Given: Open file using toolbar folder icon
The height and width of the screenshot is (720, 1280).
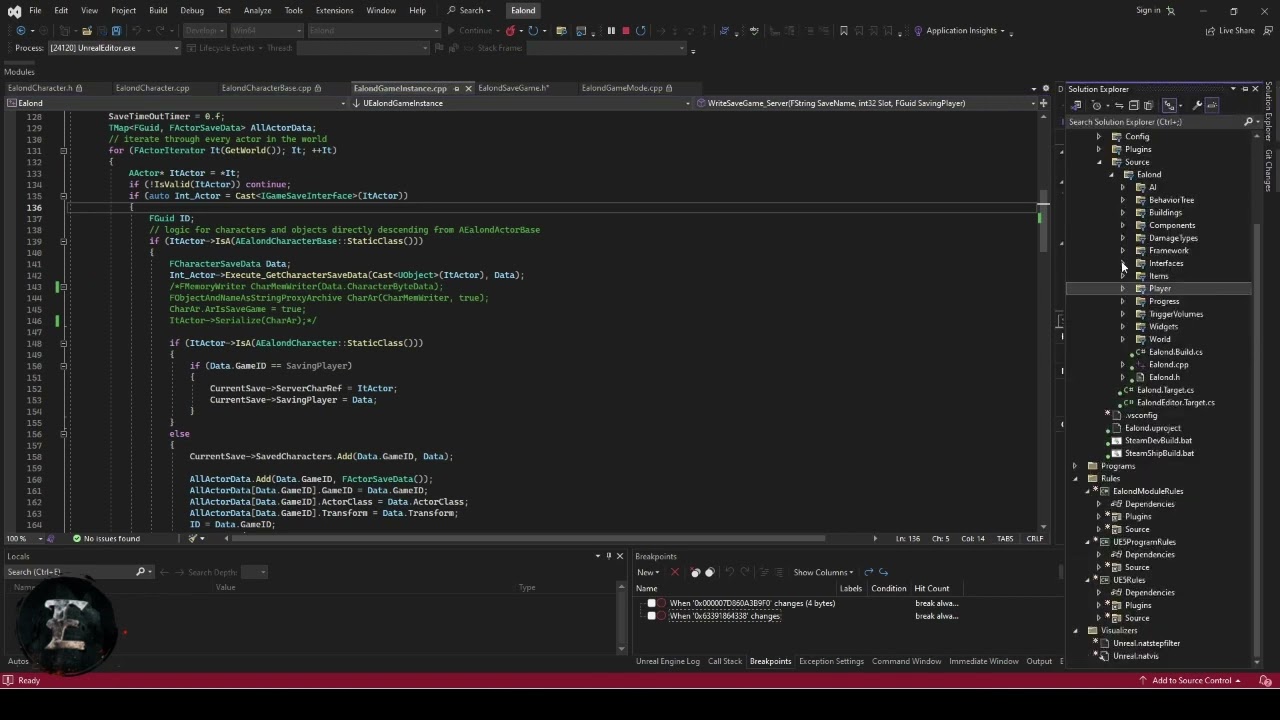Looking at the screenshot, I should tap(87, 30).
